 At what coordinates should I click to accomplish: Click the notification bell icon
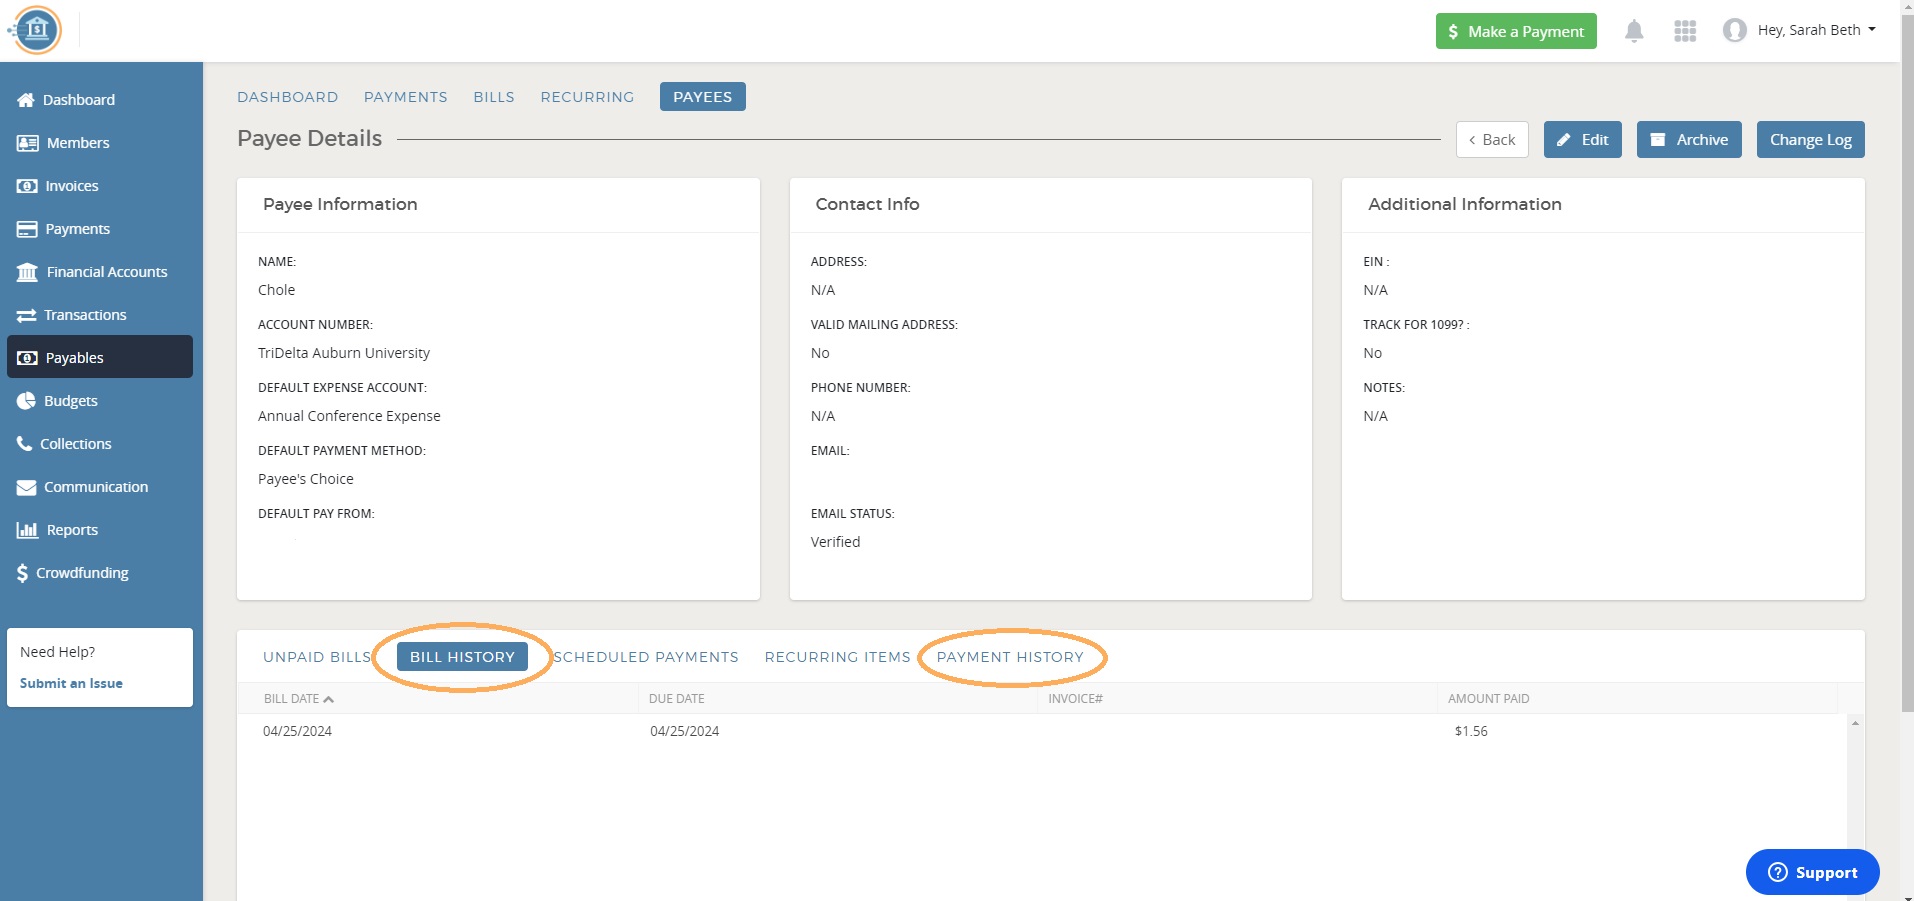[1634, 31]
